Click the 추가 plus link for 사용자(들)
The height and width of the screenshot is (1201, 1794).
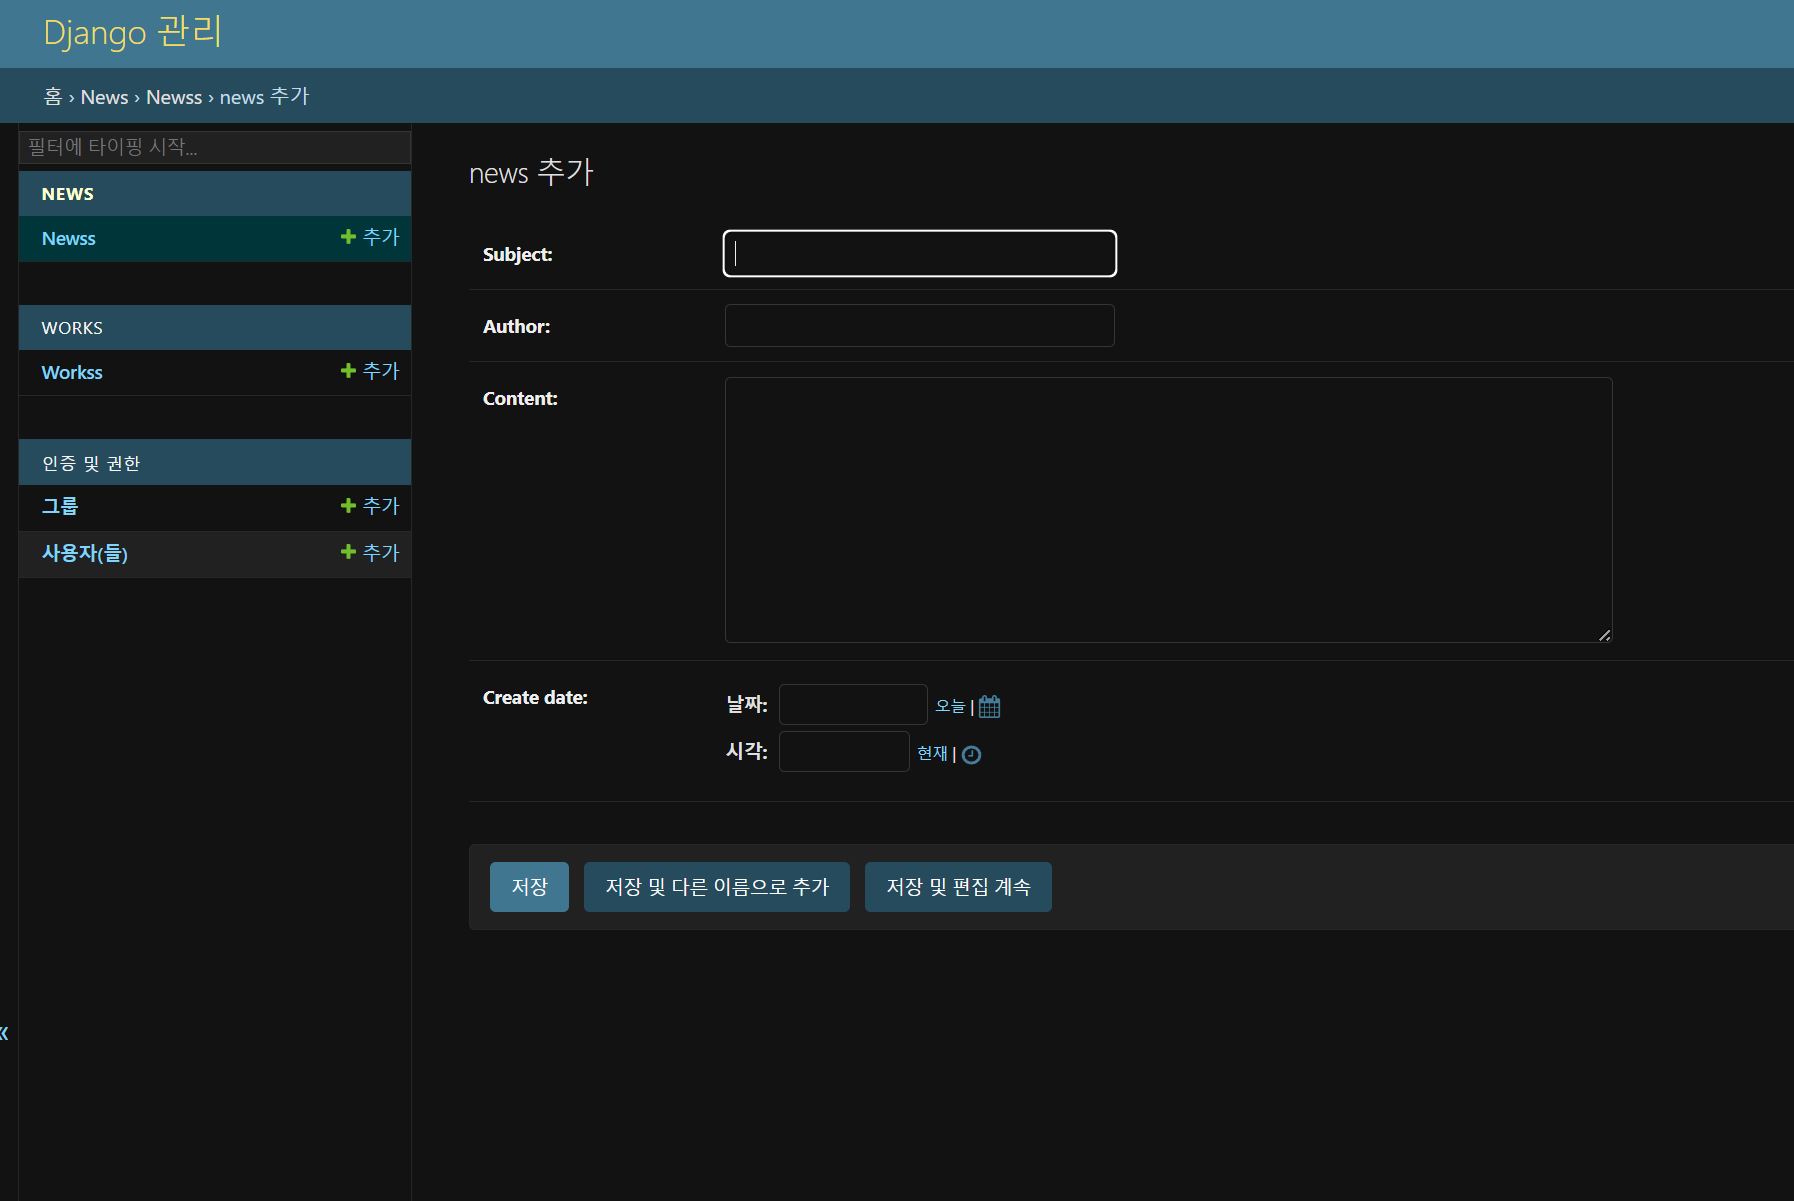click(370, 552)
